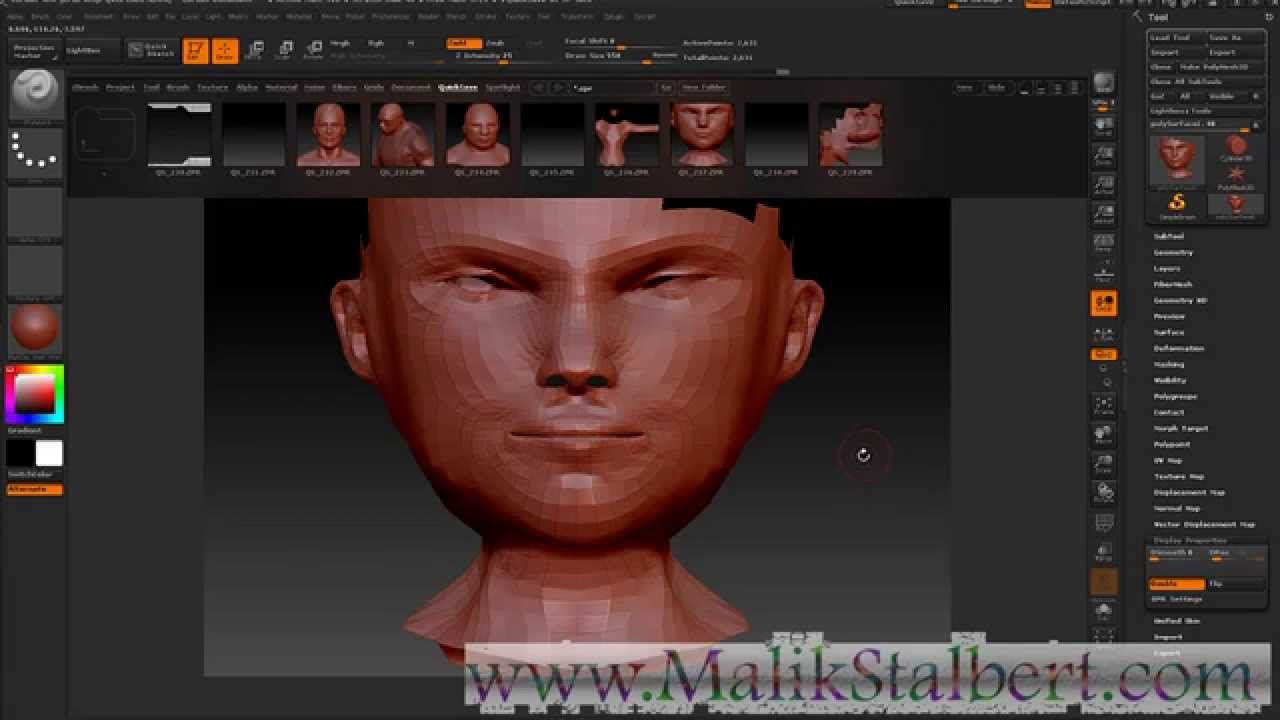Select the Scale transform icon

(285, 51)
